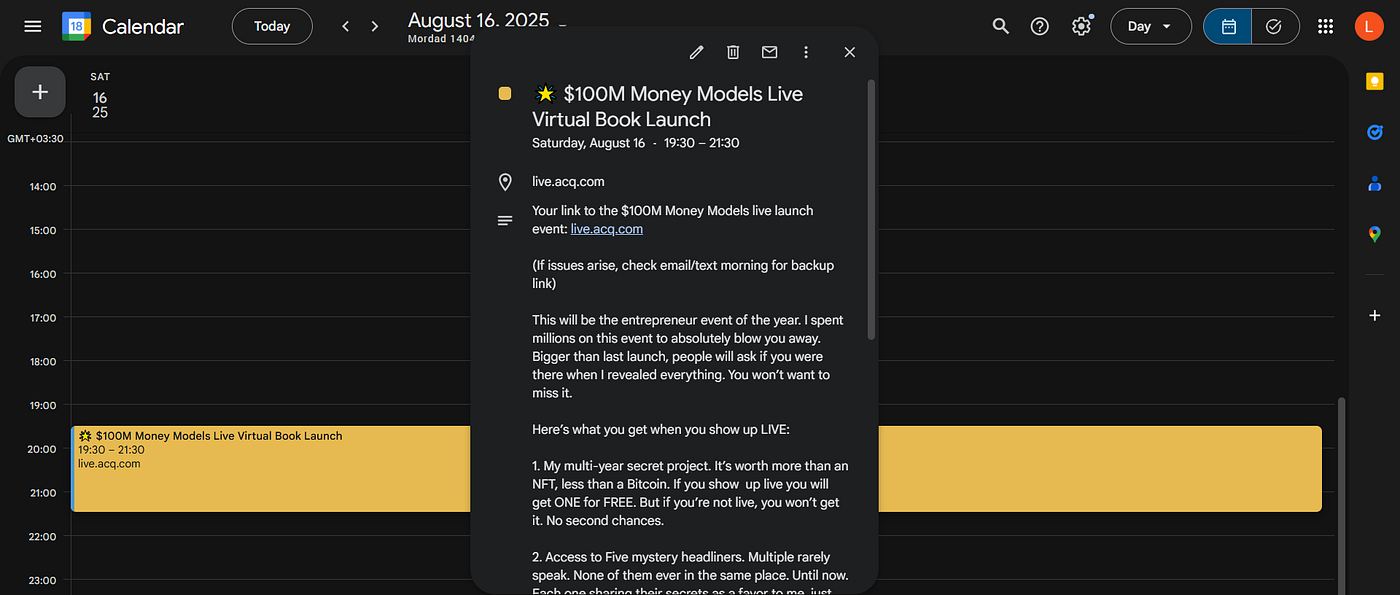
Task: Open the main menu hamburger icon
Action: click(33, 26)
